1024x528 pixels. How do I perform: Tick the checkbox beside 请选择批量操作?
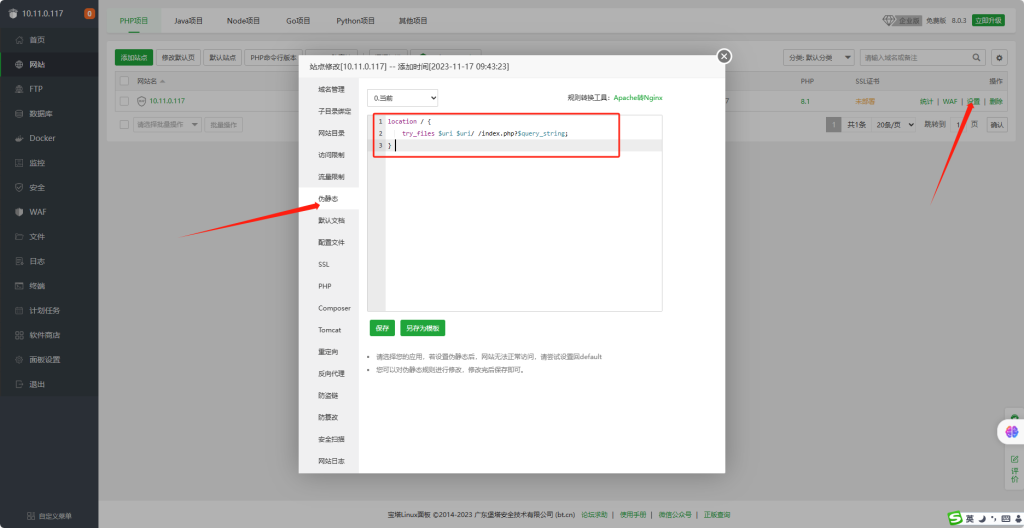124,124
